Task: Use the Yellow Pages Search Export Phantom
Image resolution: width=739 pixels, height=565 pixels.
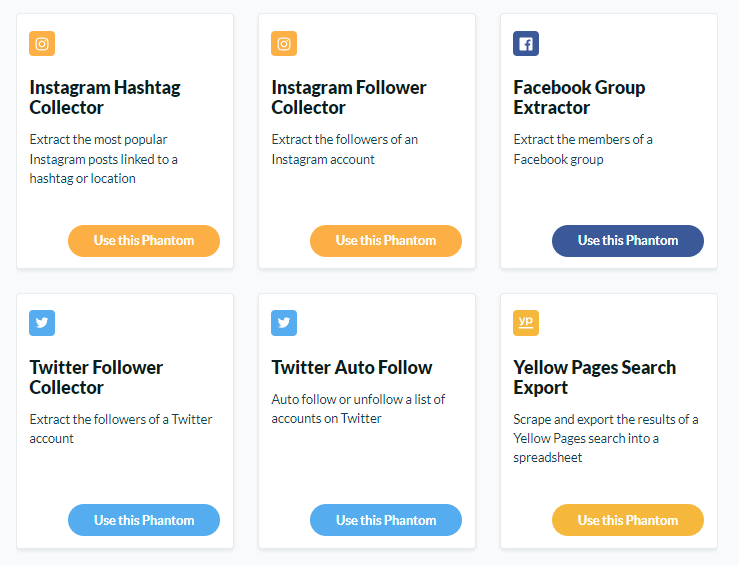Action: (x=628, y=520)
